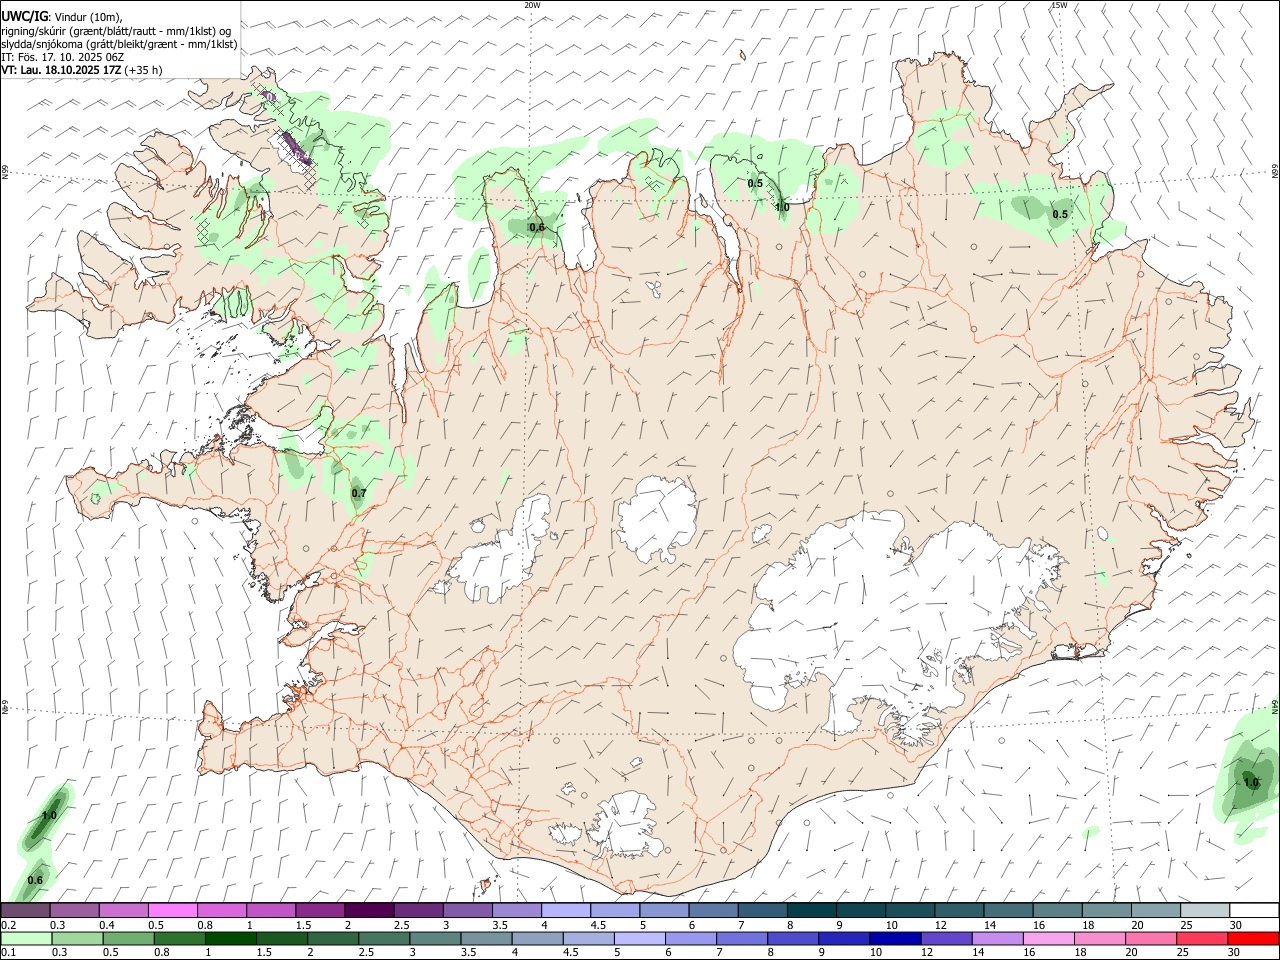Pick the dark purple 2 swatch in snow scale

click(x=368, y=911)
